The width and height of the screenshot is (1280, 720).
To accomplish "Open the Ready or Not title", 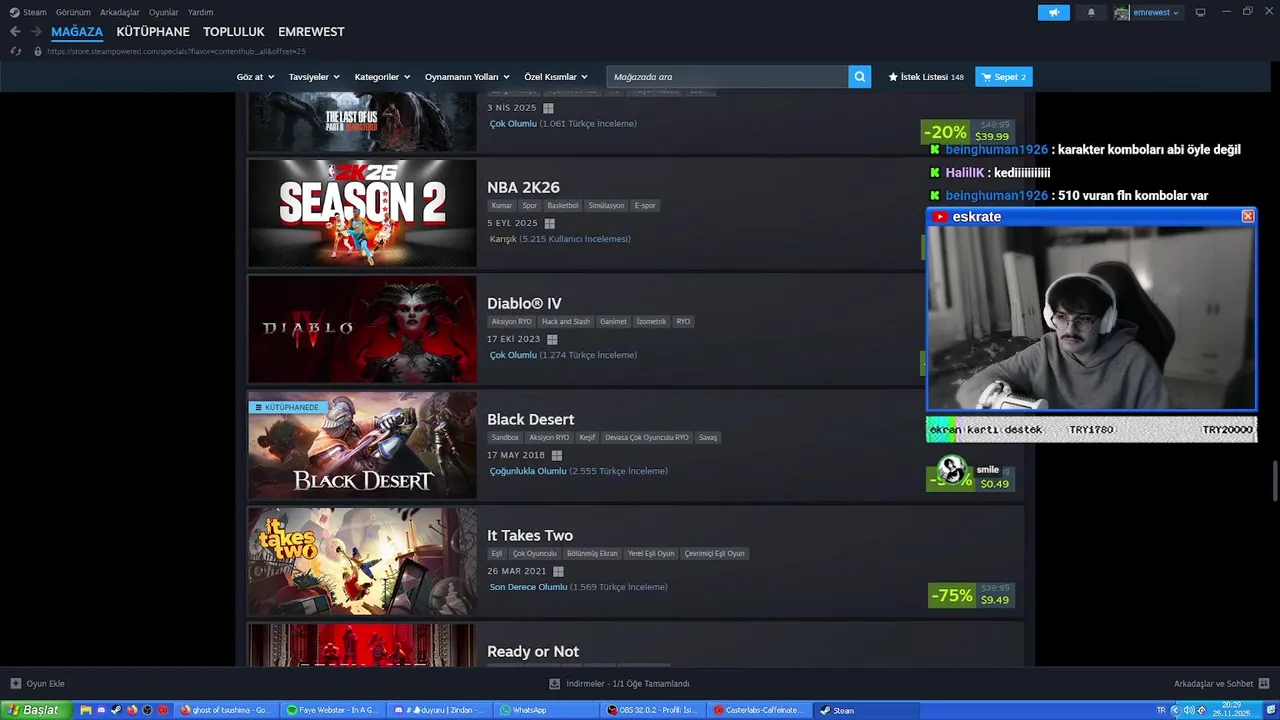I will (x=533, y=651).
